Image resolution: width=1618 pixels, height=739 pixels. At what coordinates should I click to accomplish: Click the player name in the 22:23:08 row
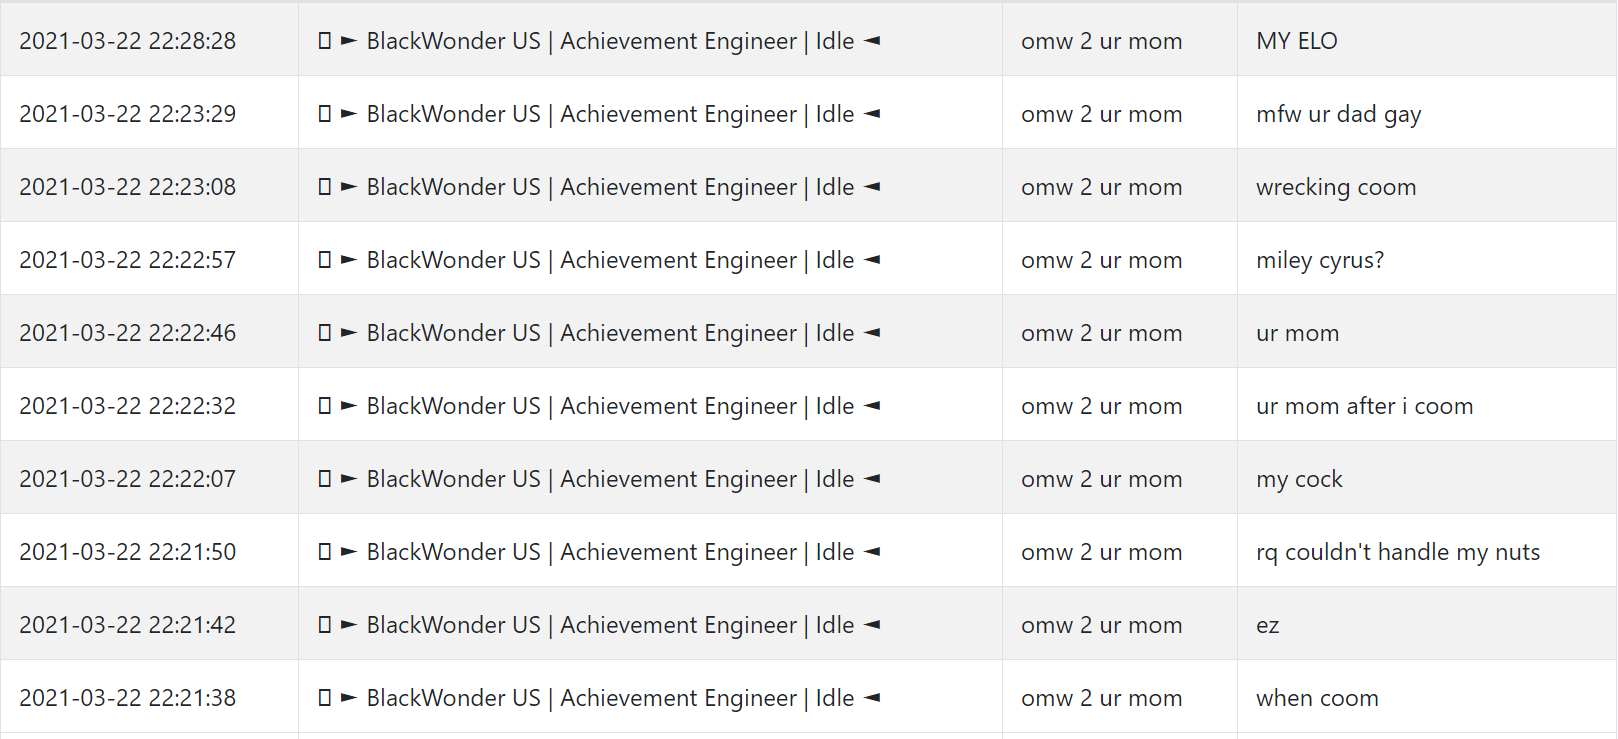point(1101,187)
